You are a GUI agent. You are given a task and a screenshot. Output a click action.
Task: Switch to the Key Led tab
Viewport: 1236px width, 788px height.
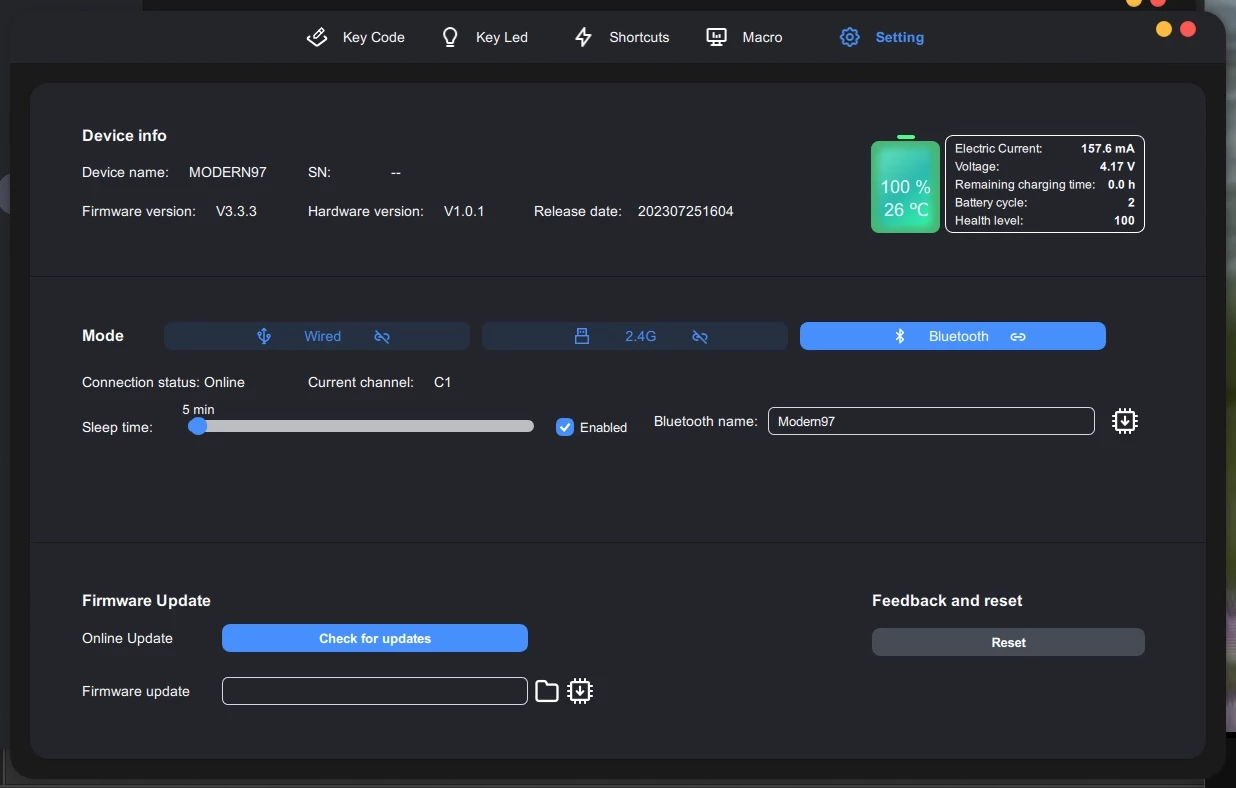pos(484,37)
